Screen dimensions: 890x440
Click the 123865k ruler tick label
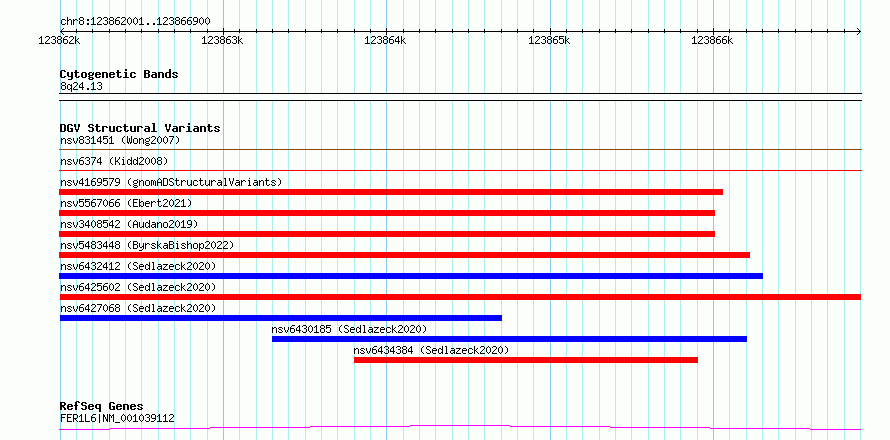tap(549, 40)
